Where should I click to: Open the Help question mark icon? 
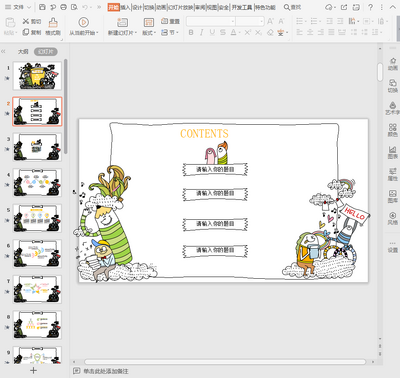[370, 7]
